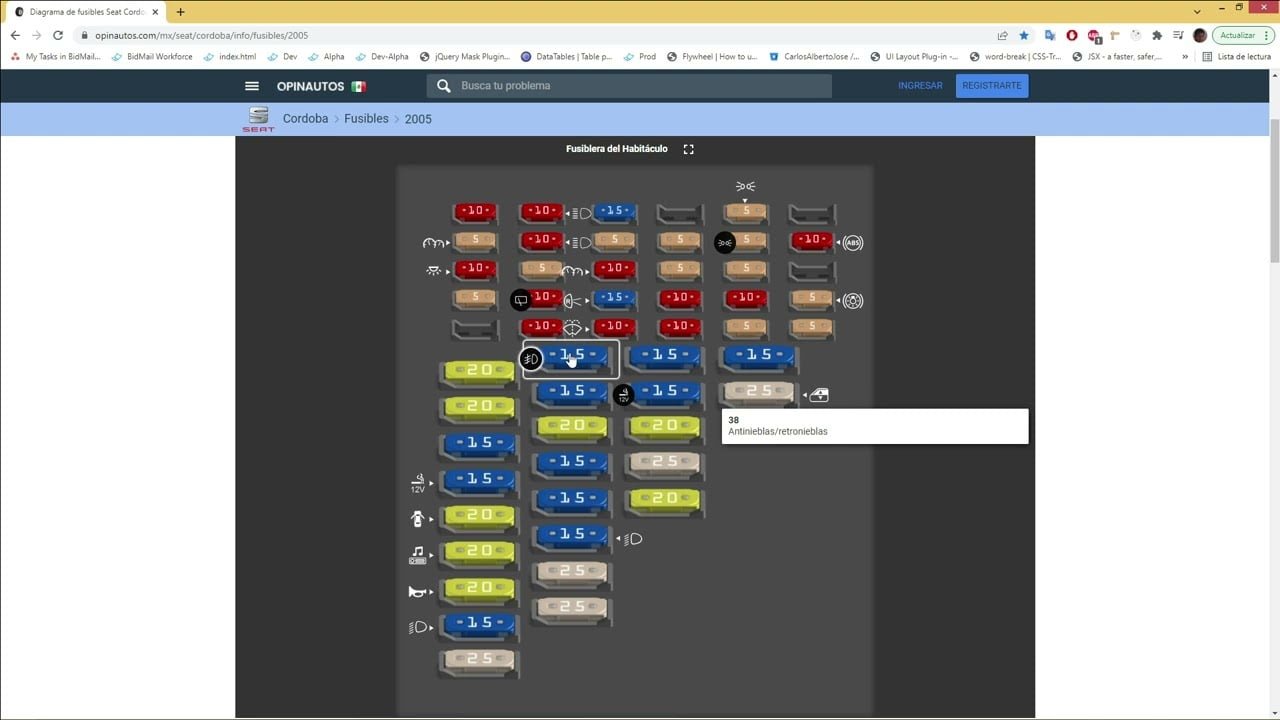Click the share page icon in address bar

coord(1002,35)
